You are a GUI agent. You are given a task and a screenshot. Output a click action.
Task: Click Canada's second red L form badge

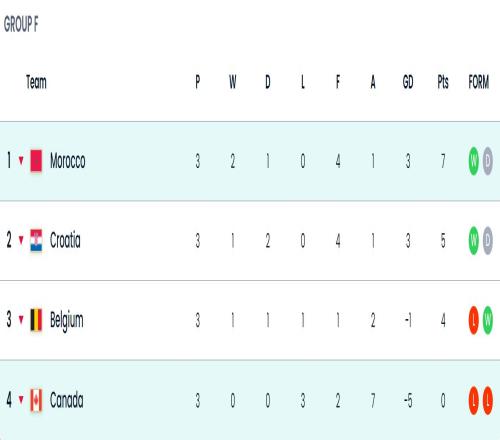(488, 400)
